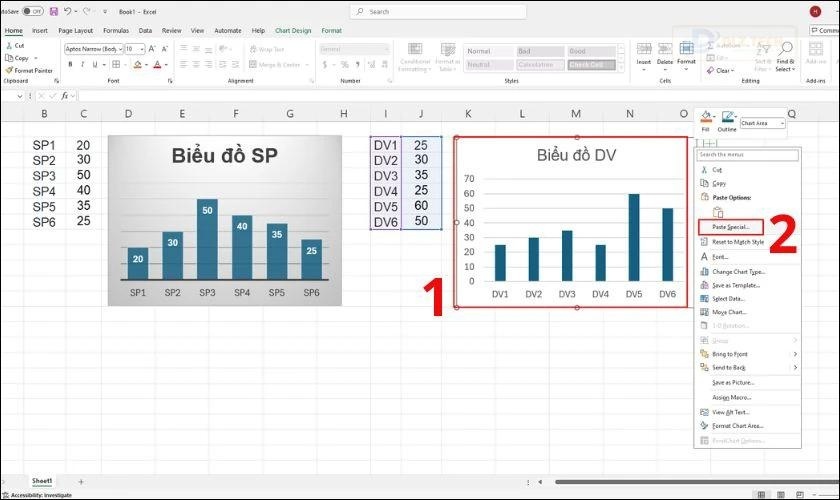Toggle the AutoSave switch
This screenshot has height=500, width=840.
[33, 11]
